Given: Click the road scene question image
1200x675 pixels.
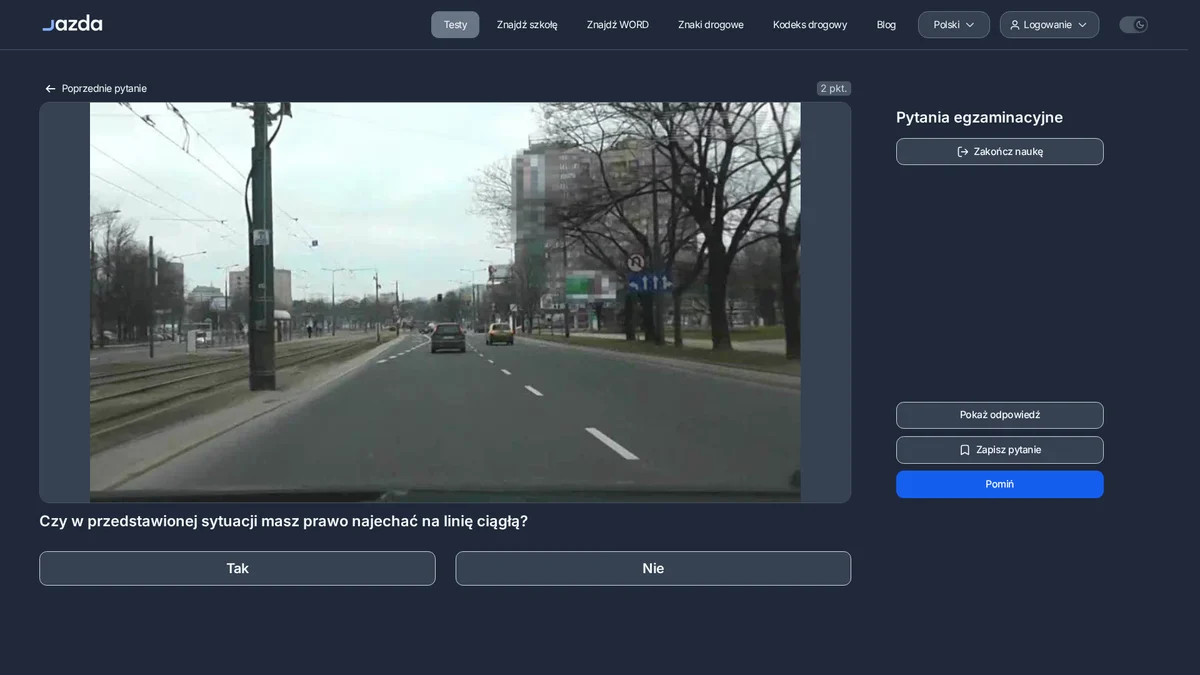Looking at the screenshot, I should click(445, 302).
